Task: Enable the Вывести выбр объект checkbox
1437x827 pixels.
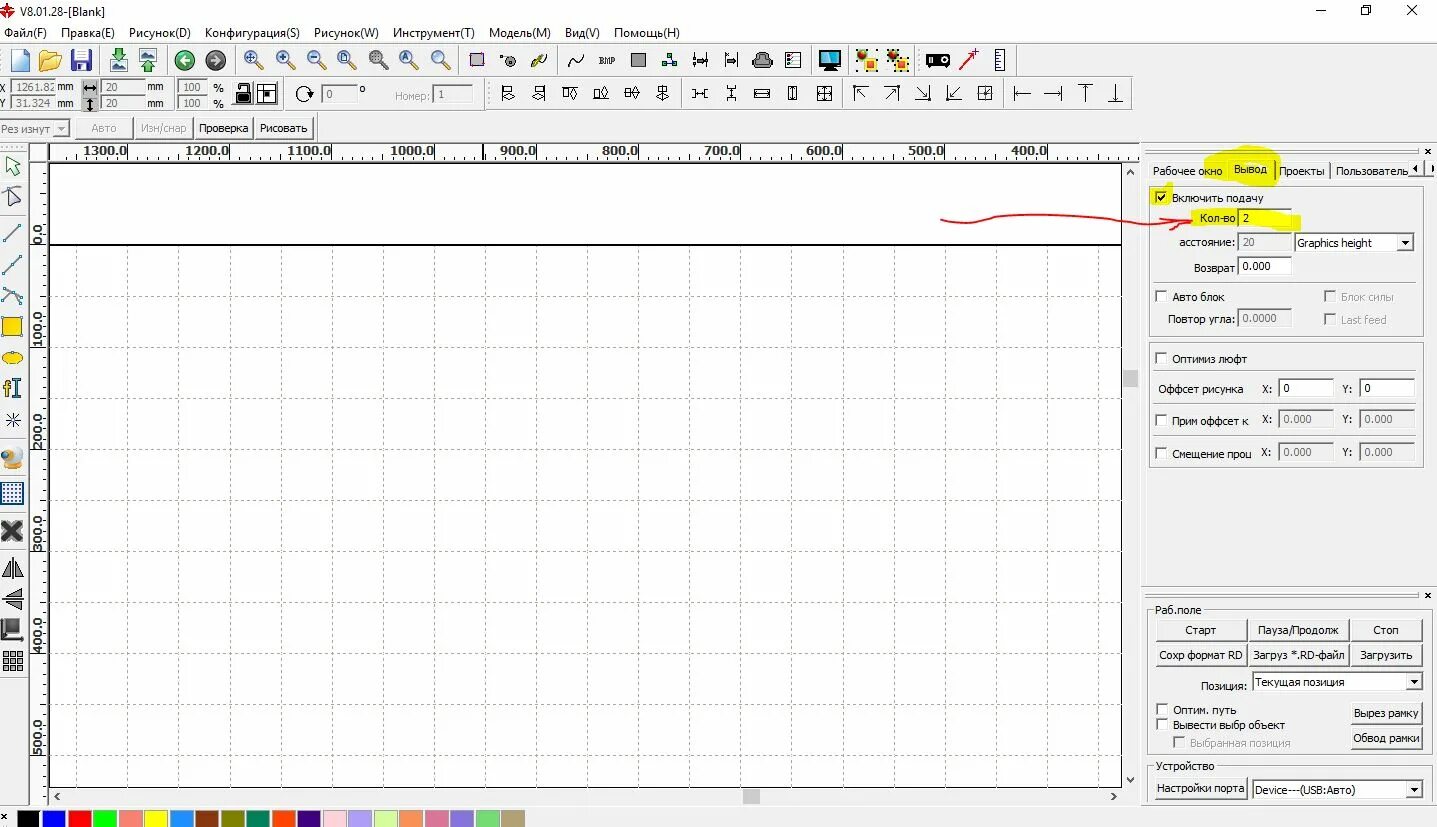Action: pyautogui.click(x=1162, y=724)
